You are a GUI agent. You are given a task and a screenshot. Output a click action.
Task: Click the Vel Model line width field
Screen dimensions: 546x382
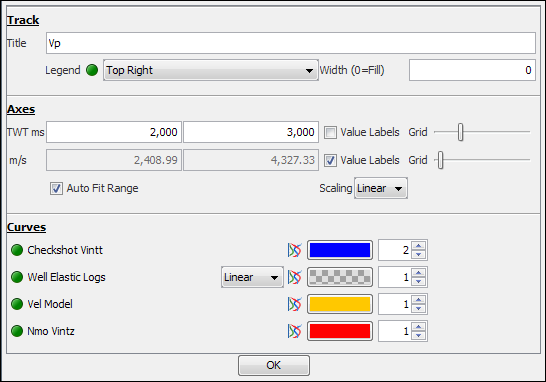(x=395, y=304)
